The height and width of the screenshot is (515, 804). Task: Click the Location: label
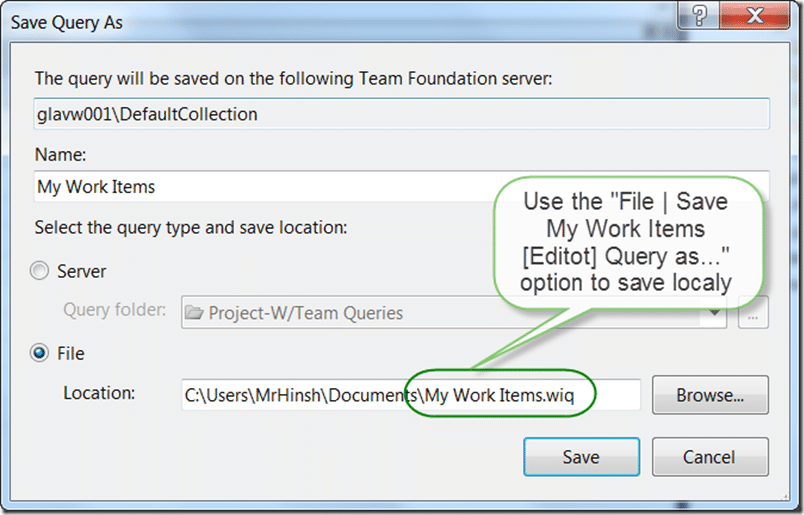point(99,393)
